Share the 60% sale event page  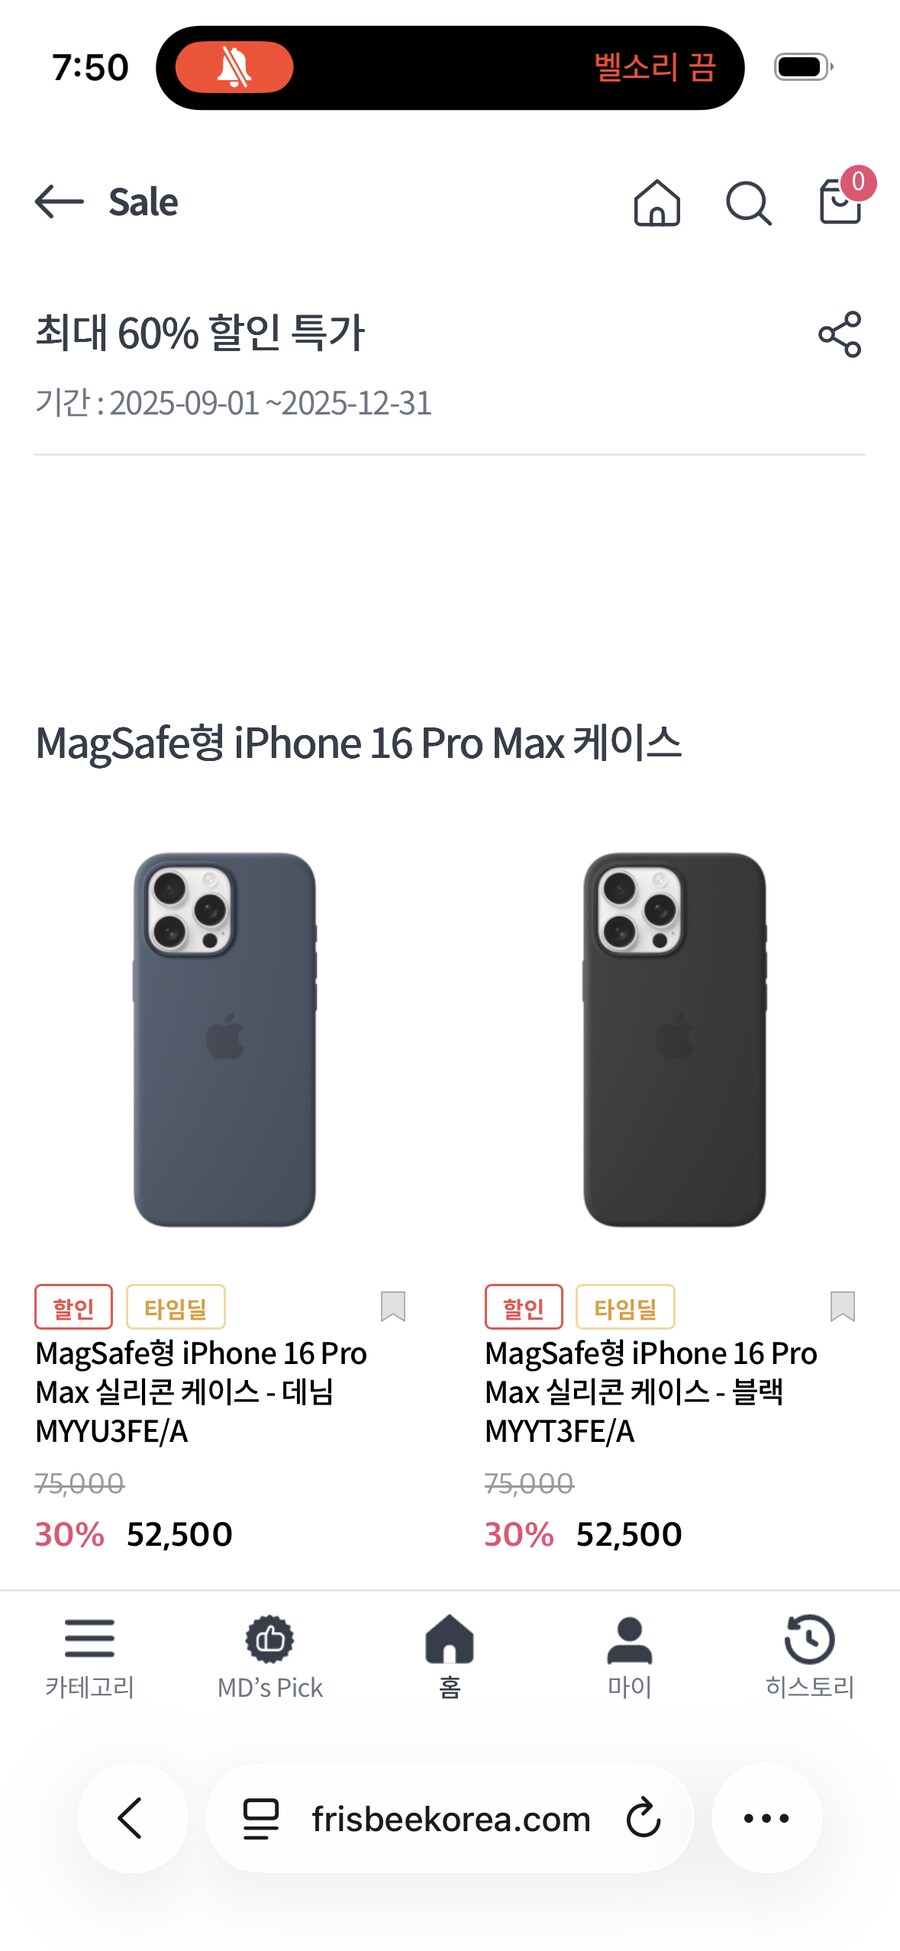[840, 334]
